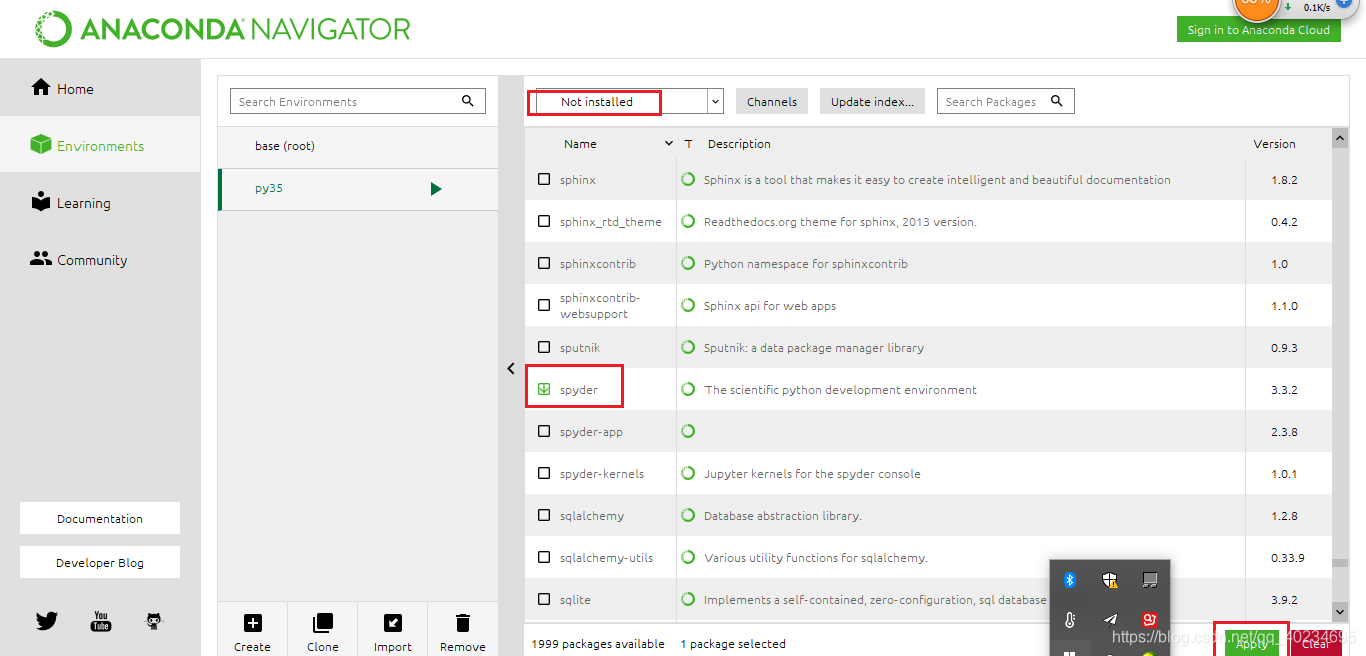Click the status circle icon for sqlalchemy
This screenshot has width=1366, height=656.
click(x=688, y=516)
